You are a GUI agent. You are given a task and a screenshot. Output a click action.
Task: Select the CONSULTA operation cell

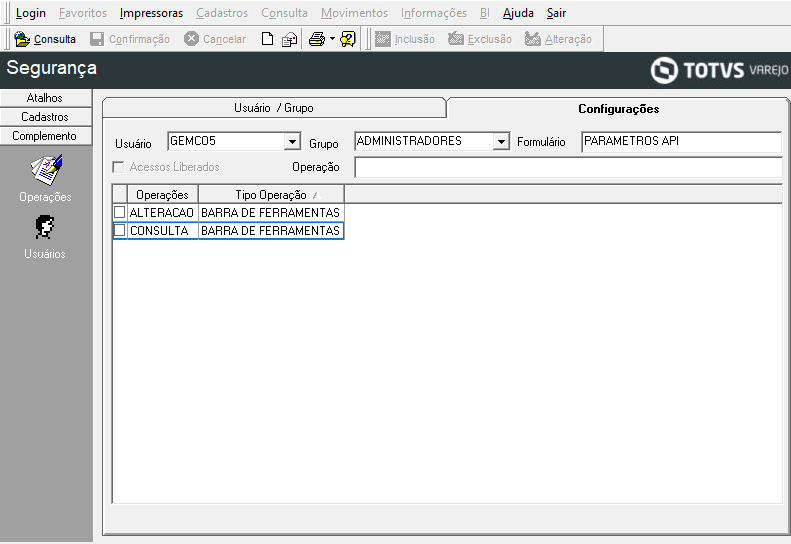162,231
